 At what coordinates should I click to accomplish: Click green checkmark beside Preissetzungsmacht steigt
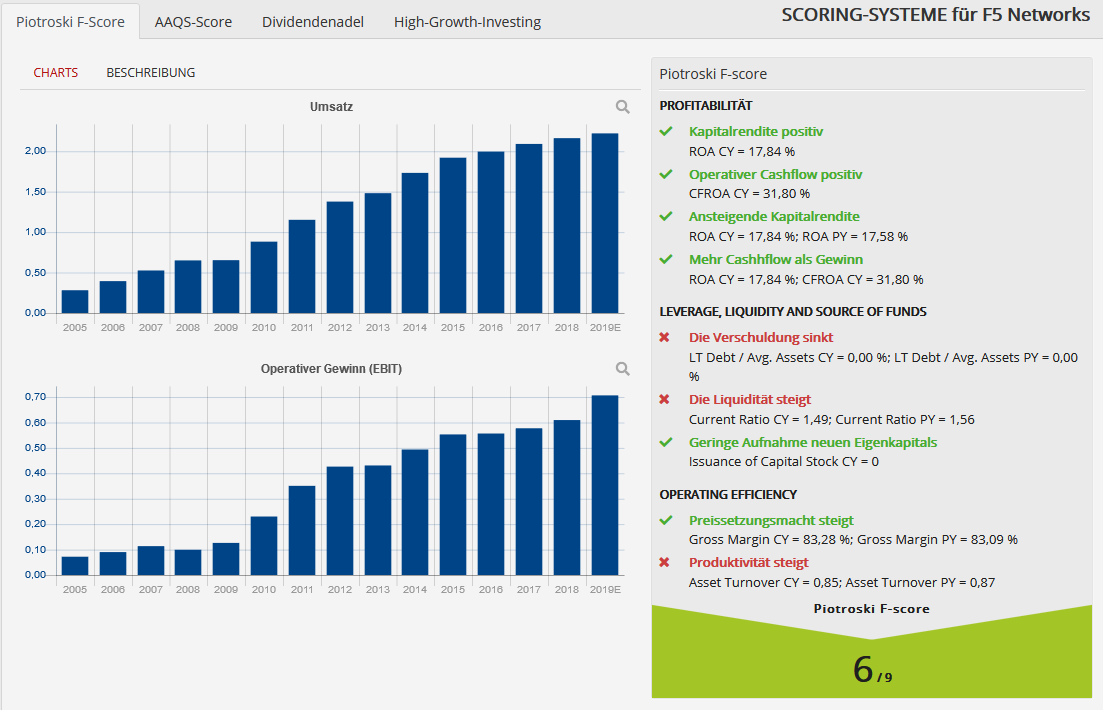[x=666, y=521]
